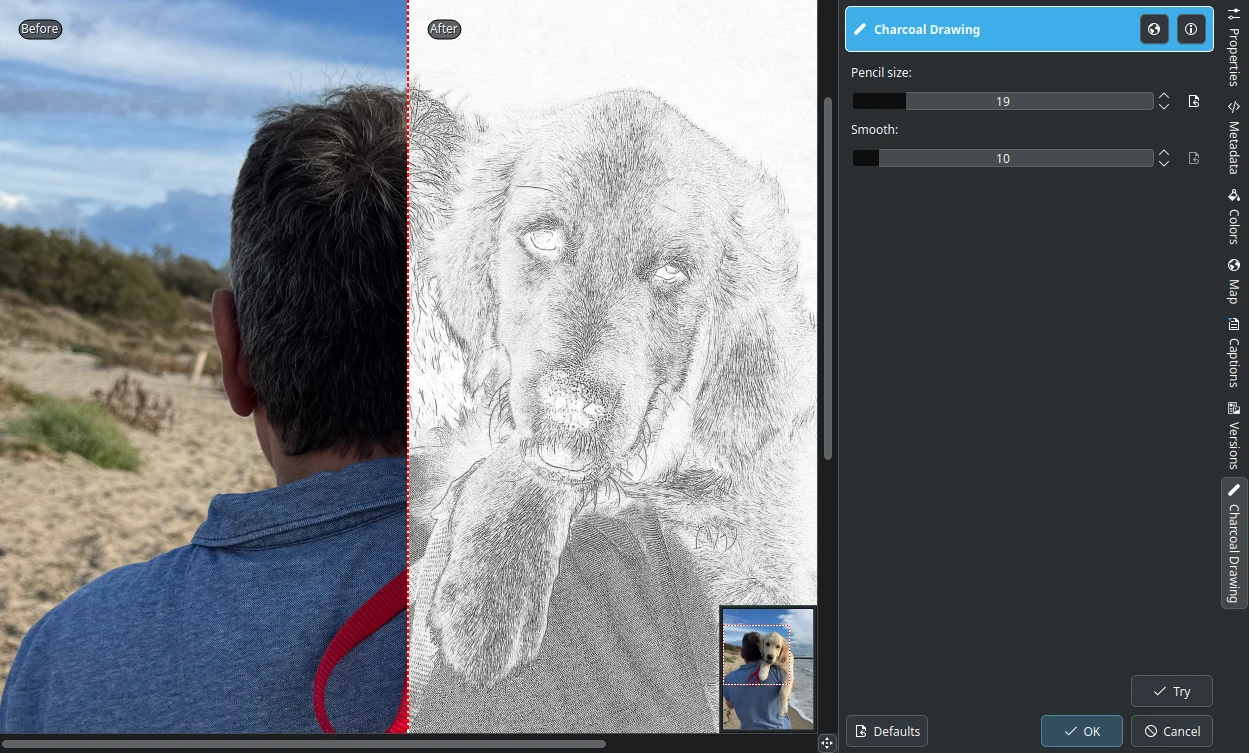This screenshot has height=753, width=1249.
Task: Restore settings with the Defaults button
Action: tap(886, 731)
